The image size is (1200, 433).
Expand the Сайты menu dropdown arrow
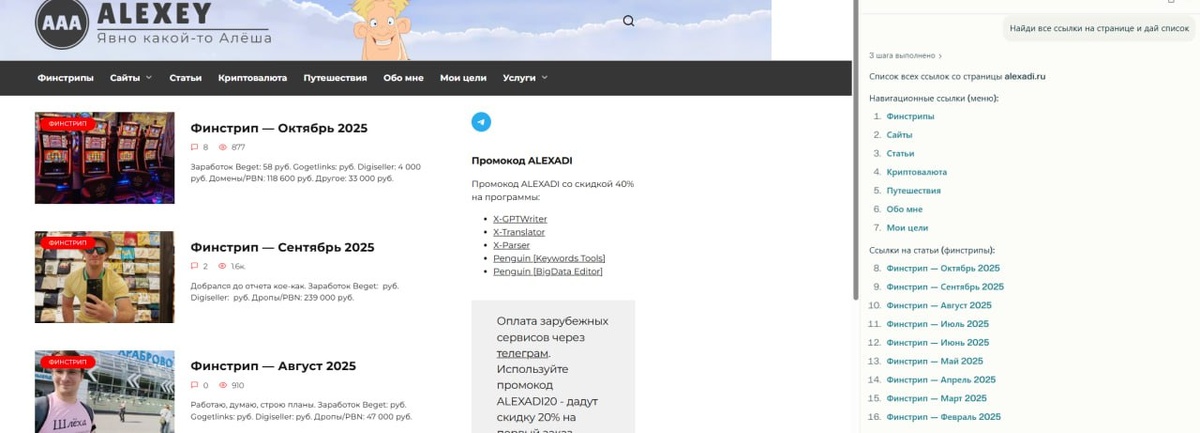tap(149, 77)
